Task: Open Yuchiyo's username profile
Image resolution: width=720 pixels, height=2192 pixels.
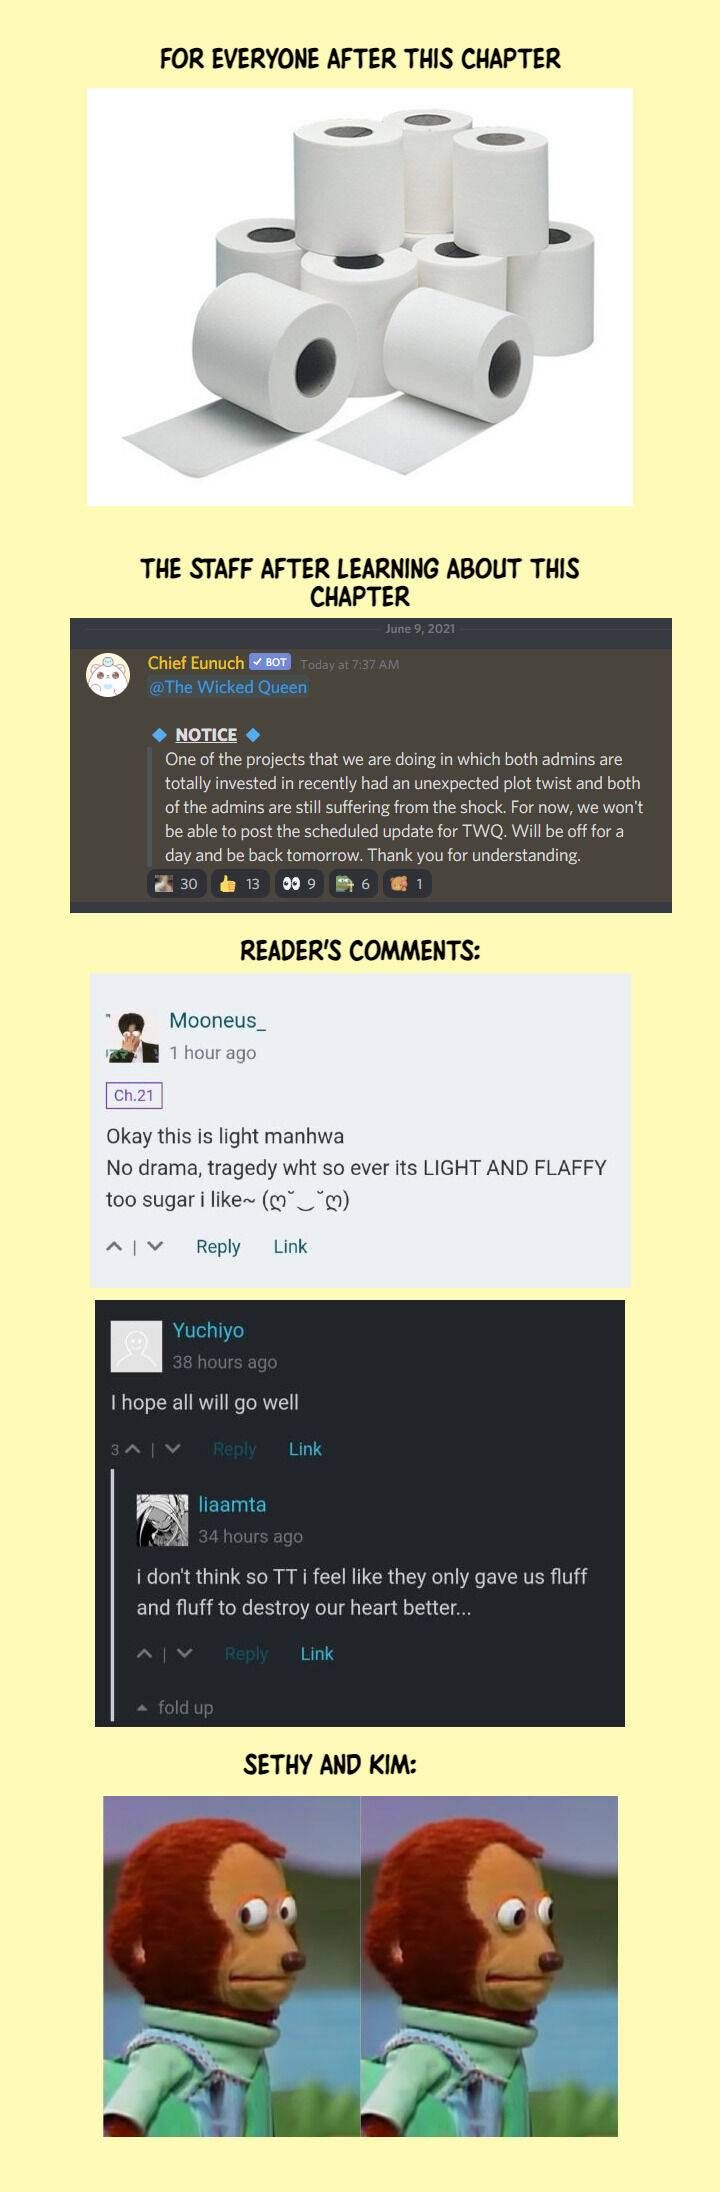Action: (208, 1330)
